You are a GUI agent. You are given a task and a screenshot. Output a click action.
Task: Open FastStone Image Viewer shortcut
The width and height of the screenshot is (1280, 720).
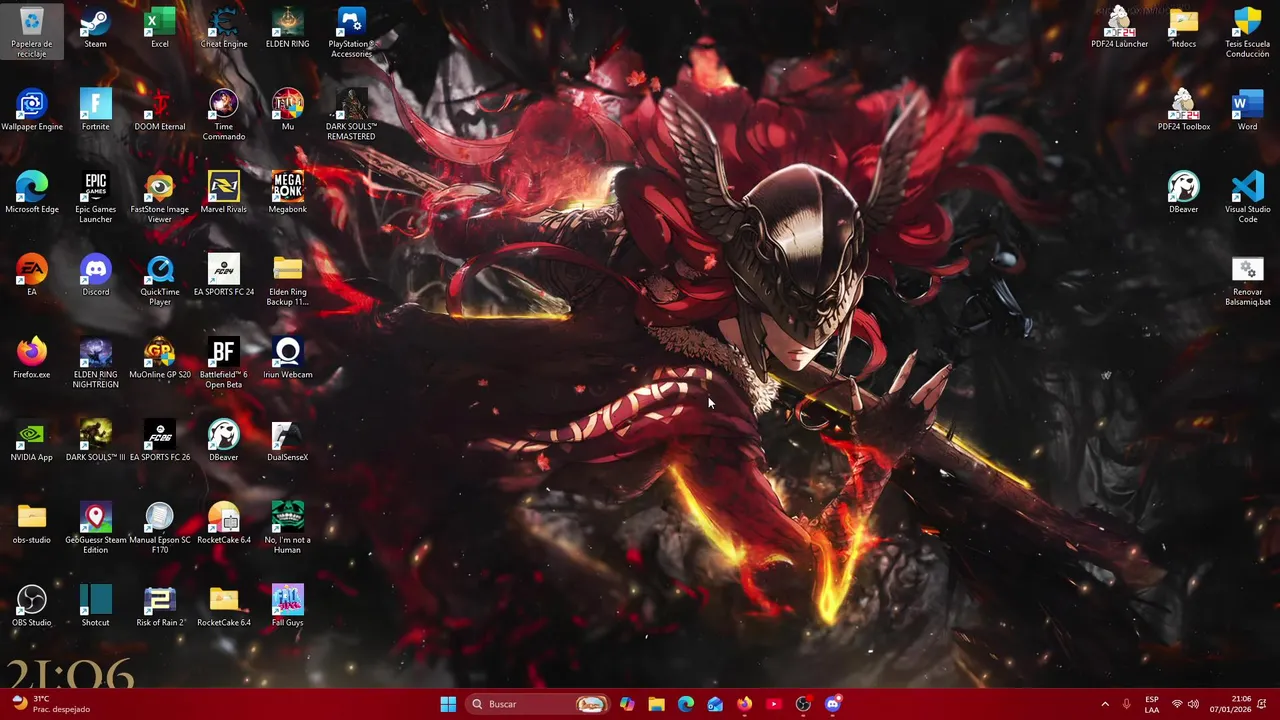coord(160,197)
